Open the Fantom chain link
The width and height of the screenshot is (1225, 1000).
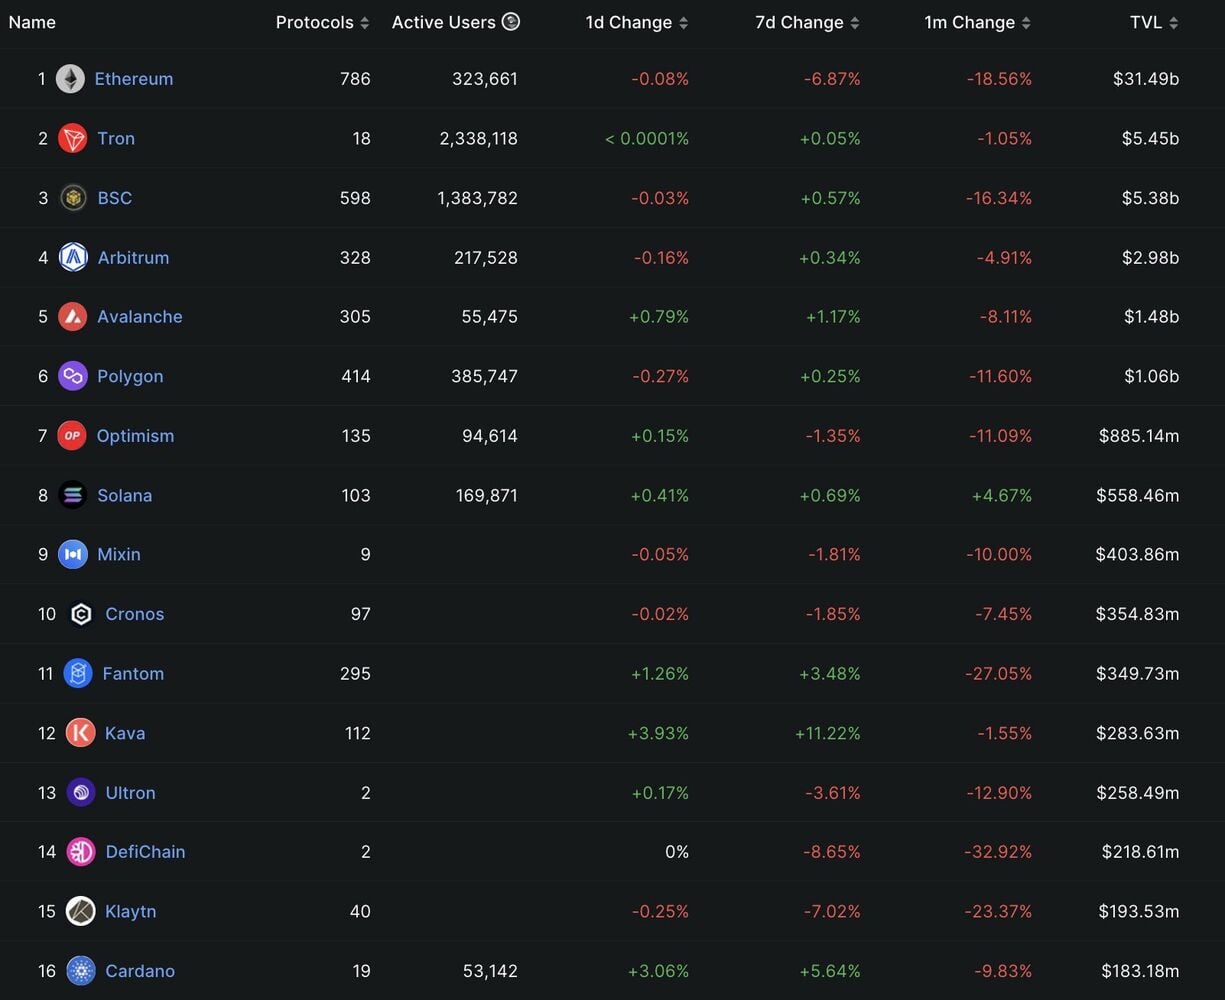tap(133, 674)
